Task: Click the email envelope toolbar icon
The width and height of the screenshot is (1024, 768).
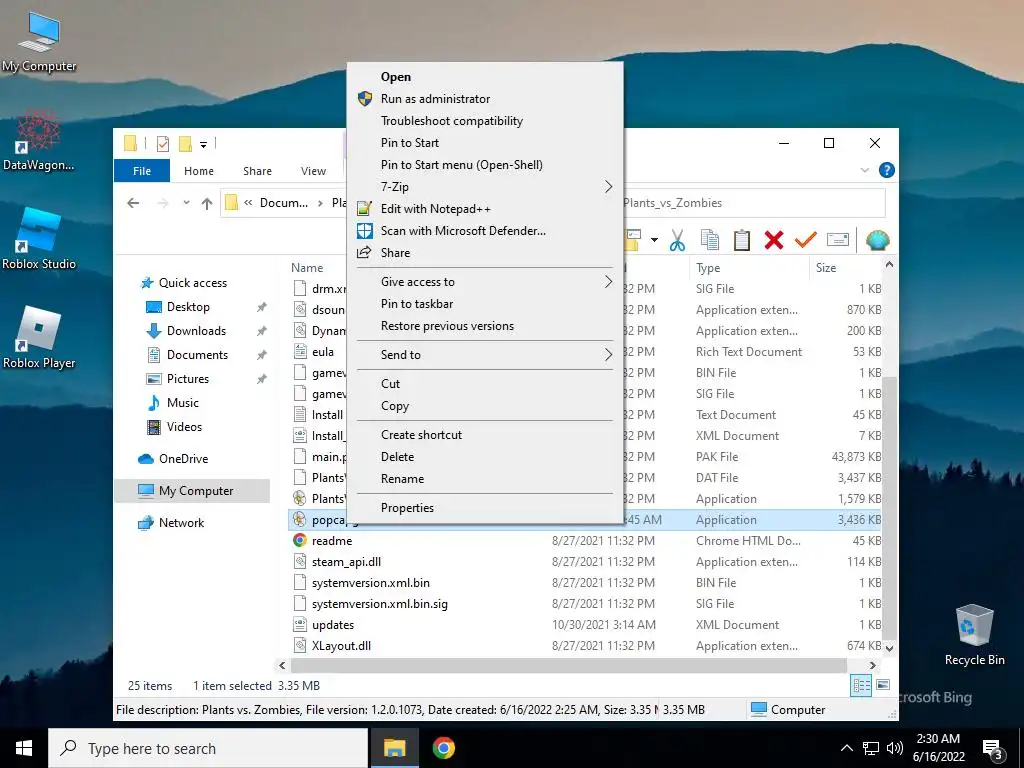Action: pyautogui.click(x=837, y=240)
